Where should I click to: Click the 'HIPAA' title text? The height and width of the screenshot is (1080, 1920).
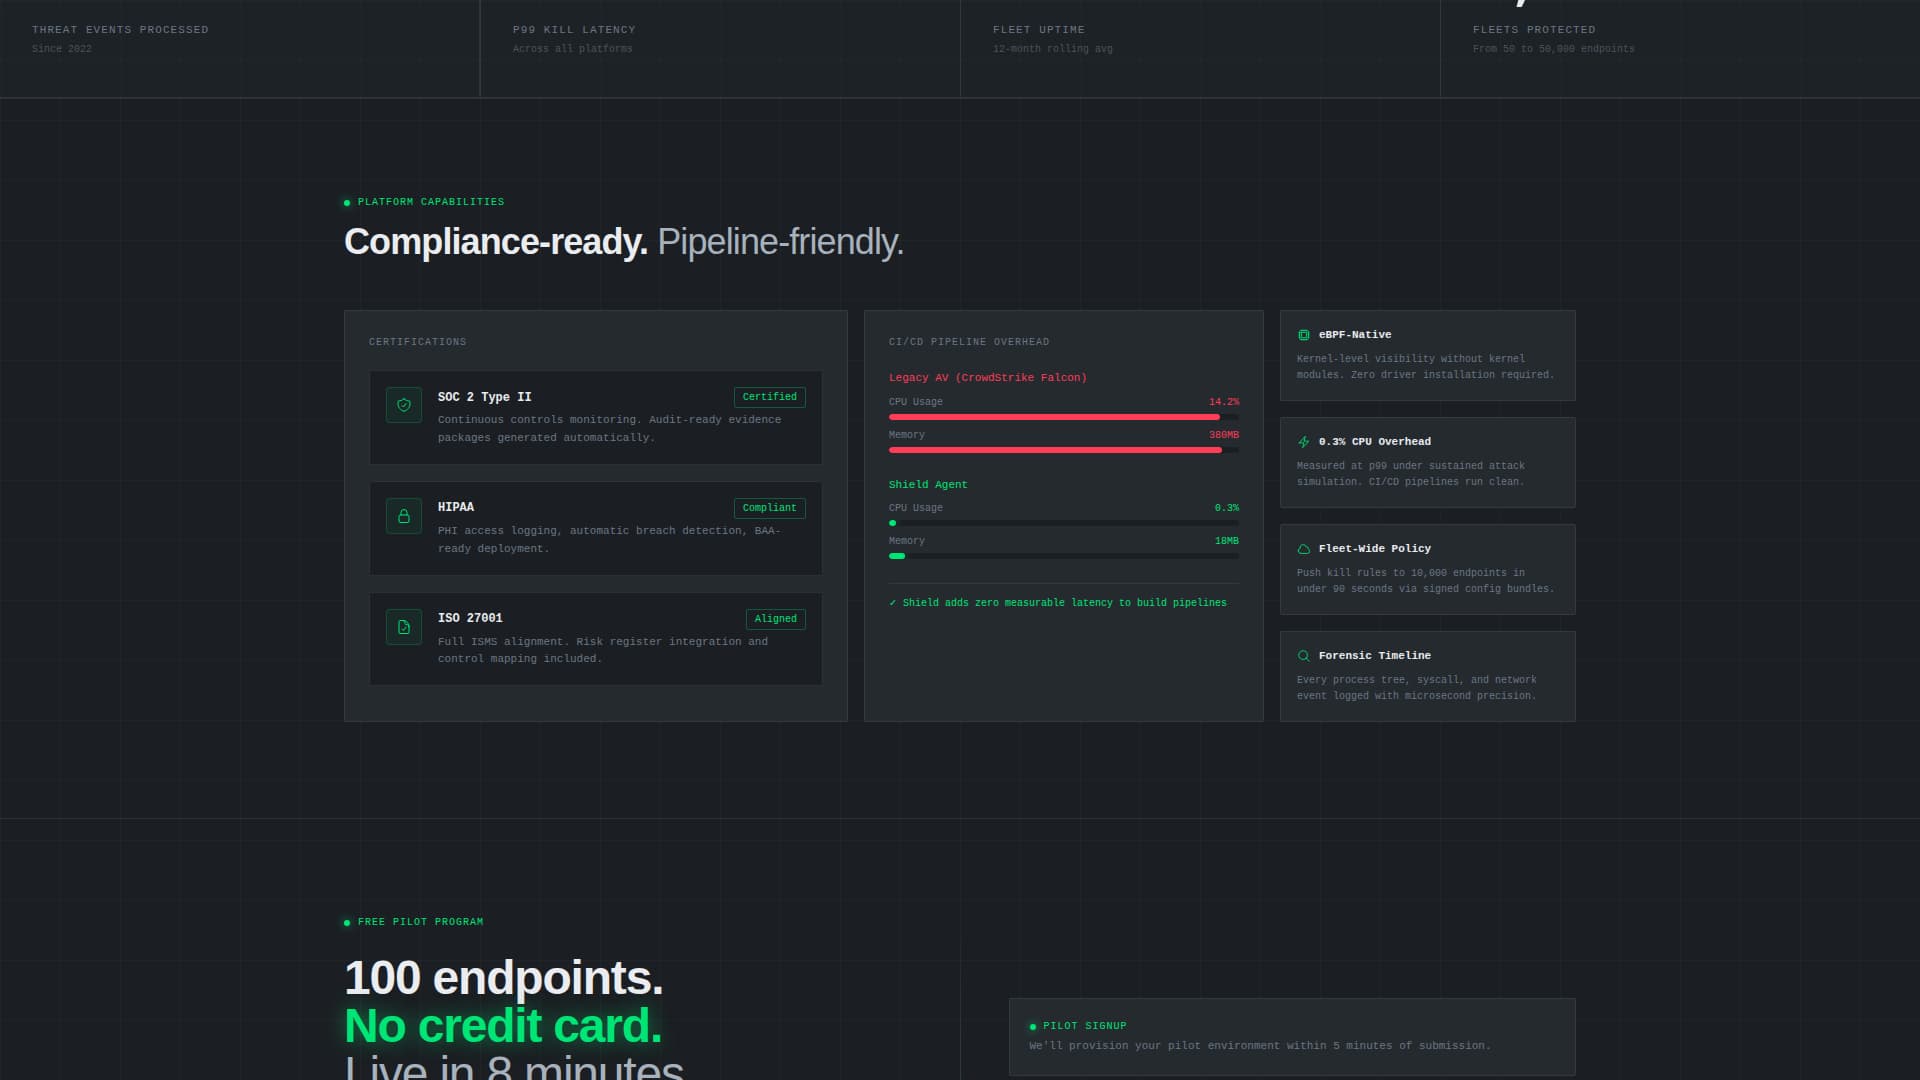(x=456, y=507)
